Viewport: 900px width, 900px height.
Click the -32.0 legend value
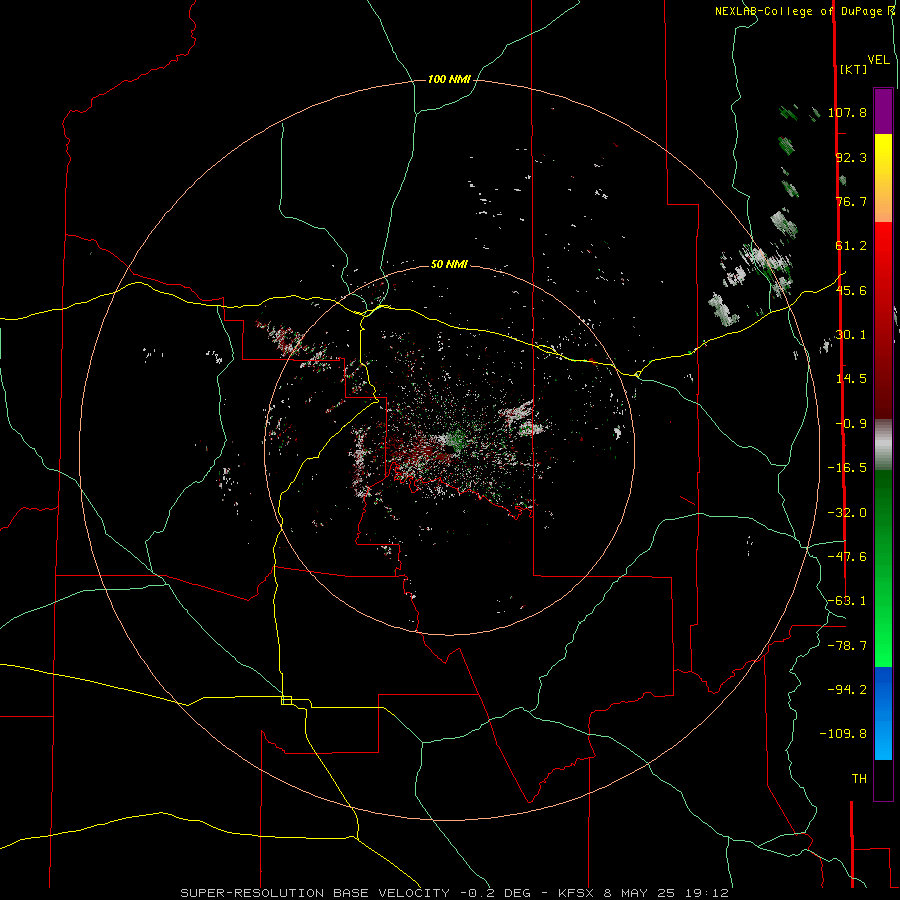(847, 513)
